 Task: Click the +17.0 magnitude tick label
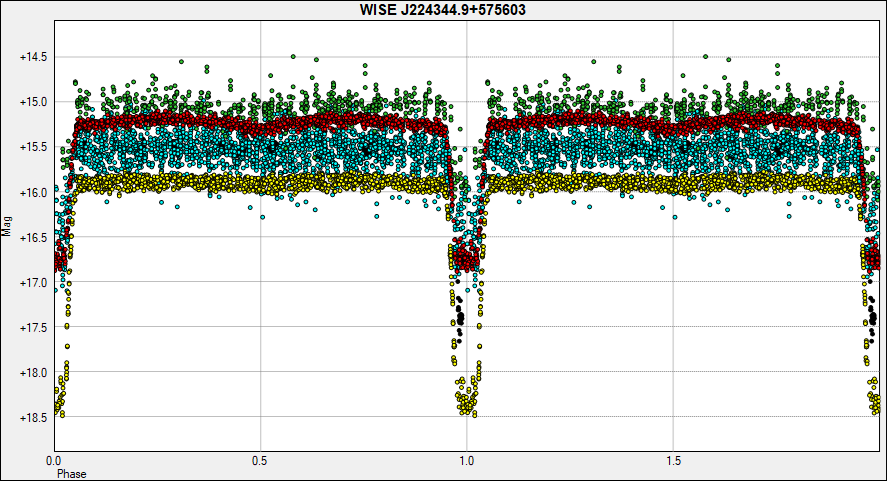pos(33,283)
